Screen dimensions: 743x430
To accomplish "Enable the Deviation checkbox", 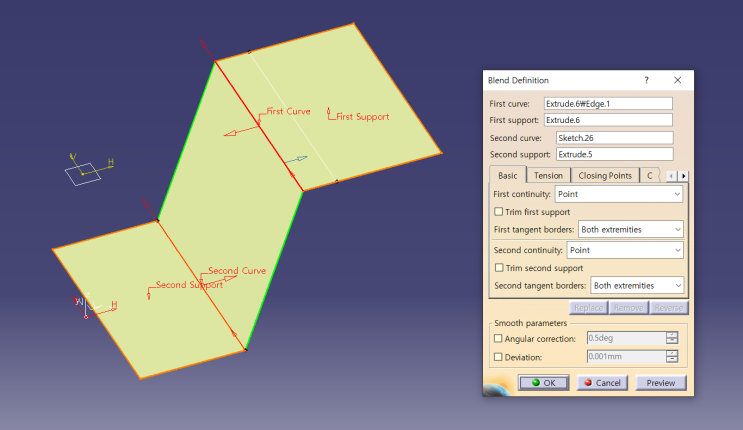I will (x=498, y=357).
